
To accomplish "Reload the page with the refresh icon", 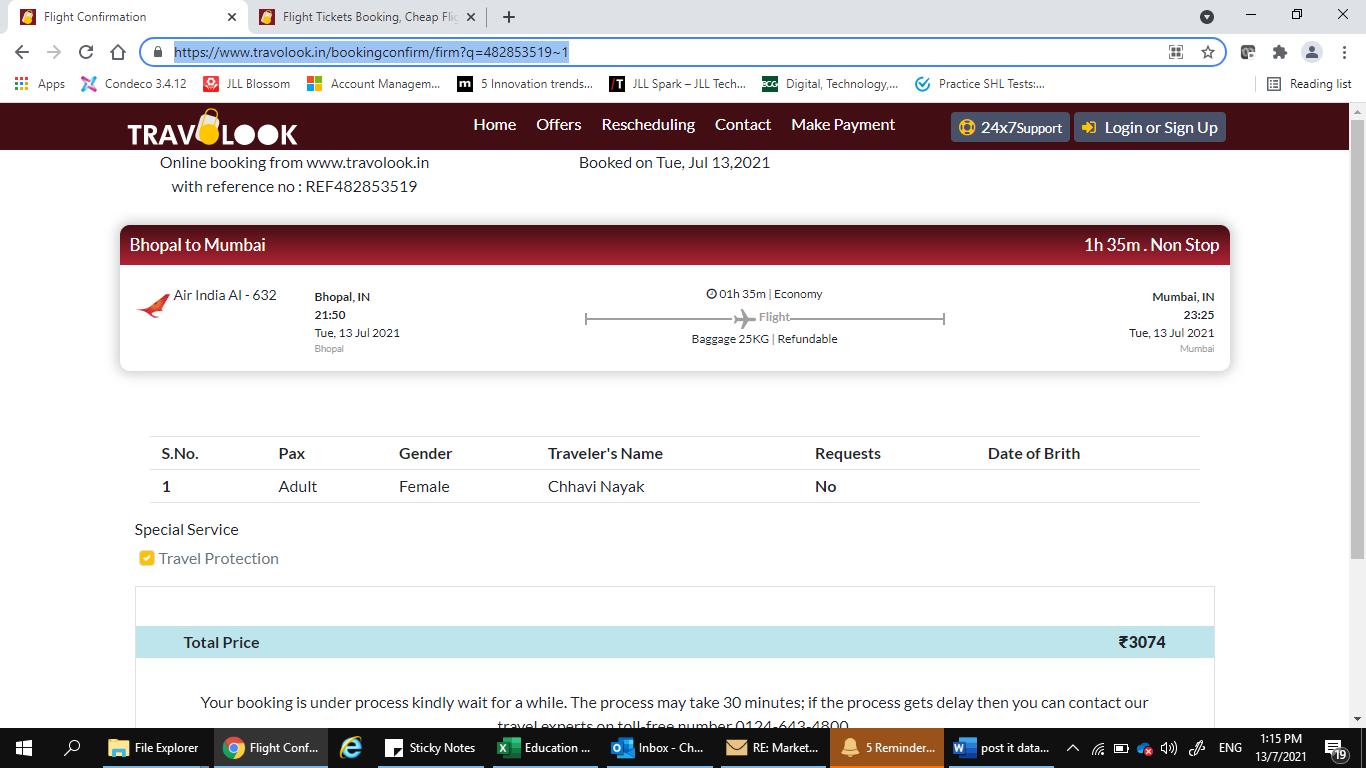I will (x=86, y=52).
